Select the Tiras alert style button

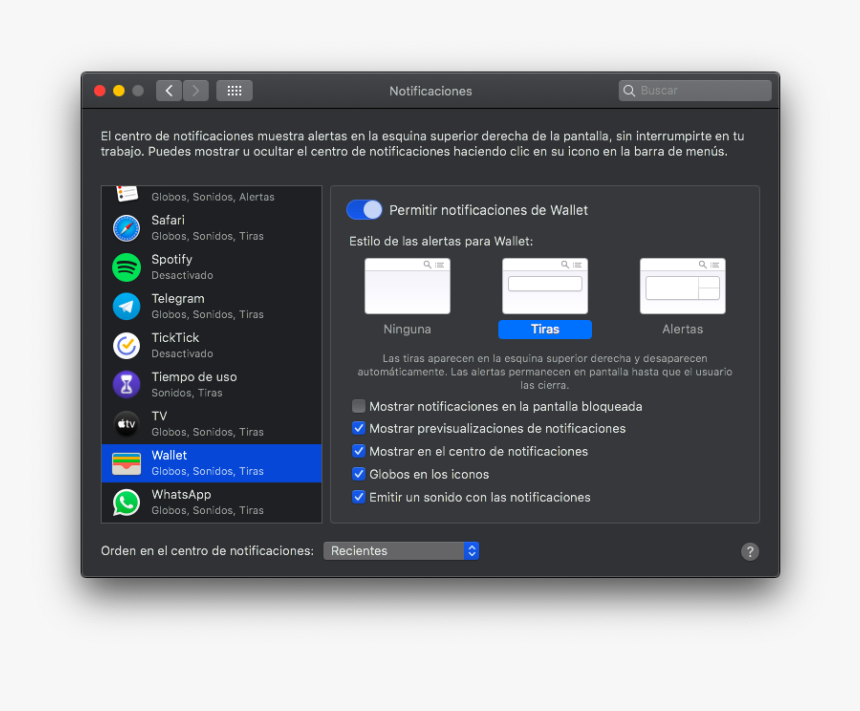point(544,328)
